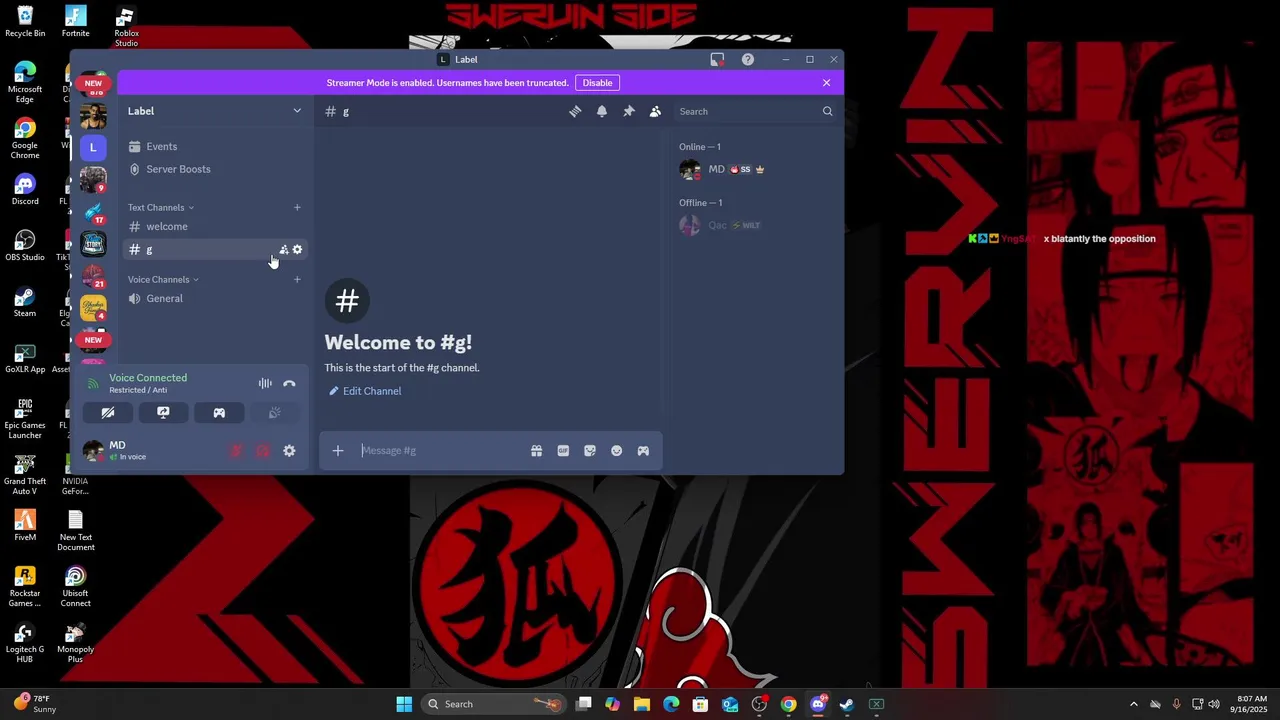Start an Activity with the controller button
The height and width of the screenshot is (720, 1280).
click(x=219, y=413)
